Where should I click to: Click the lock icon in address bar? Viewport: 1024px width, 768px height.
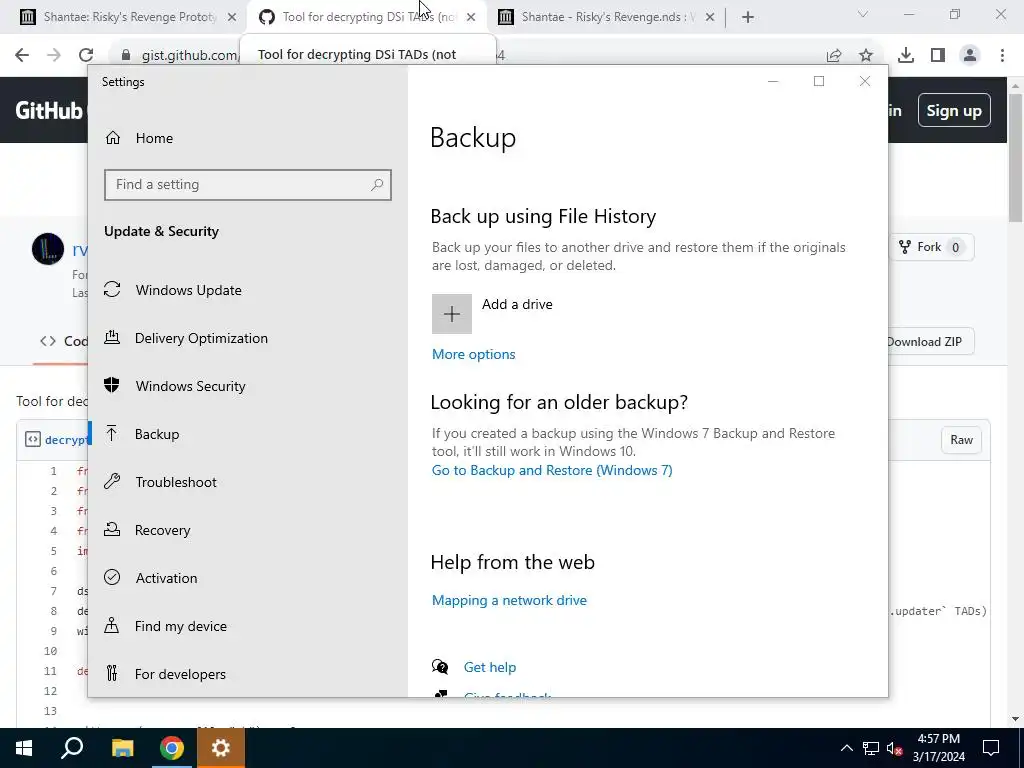pos(126,56)
